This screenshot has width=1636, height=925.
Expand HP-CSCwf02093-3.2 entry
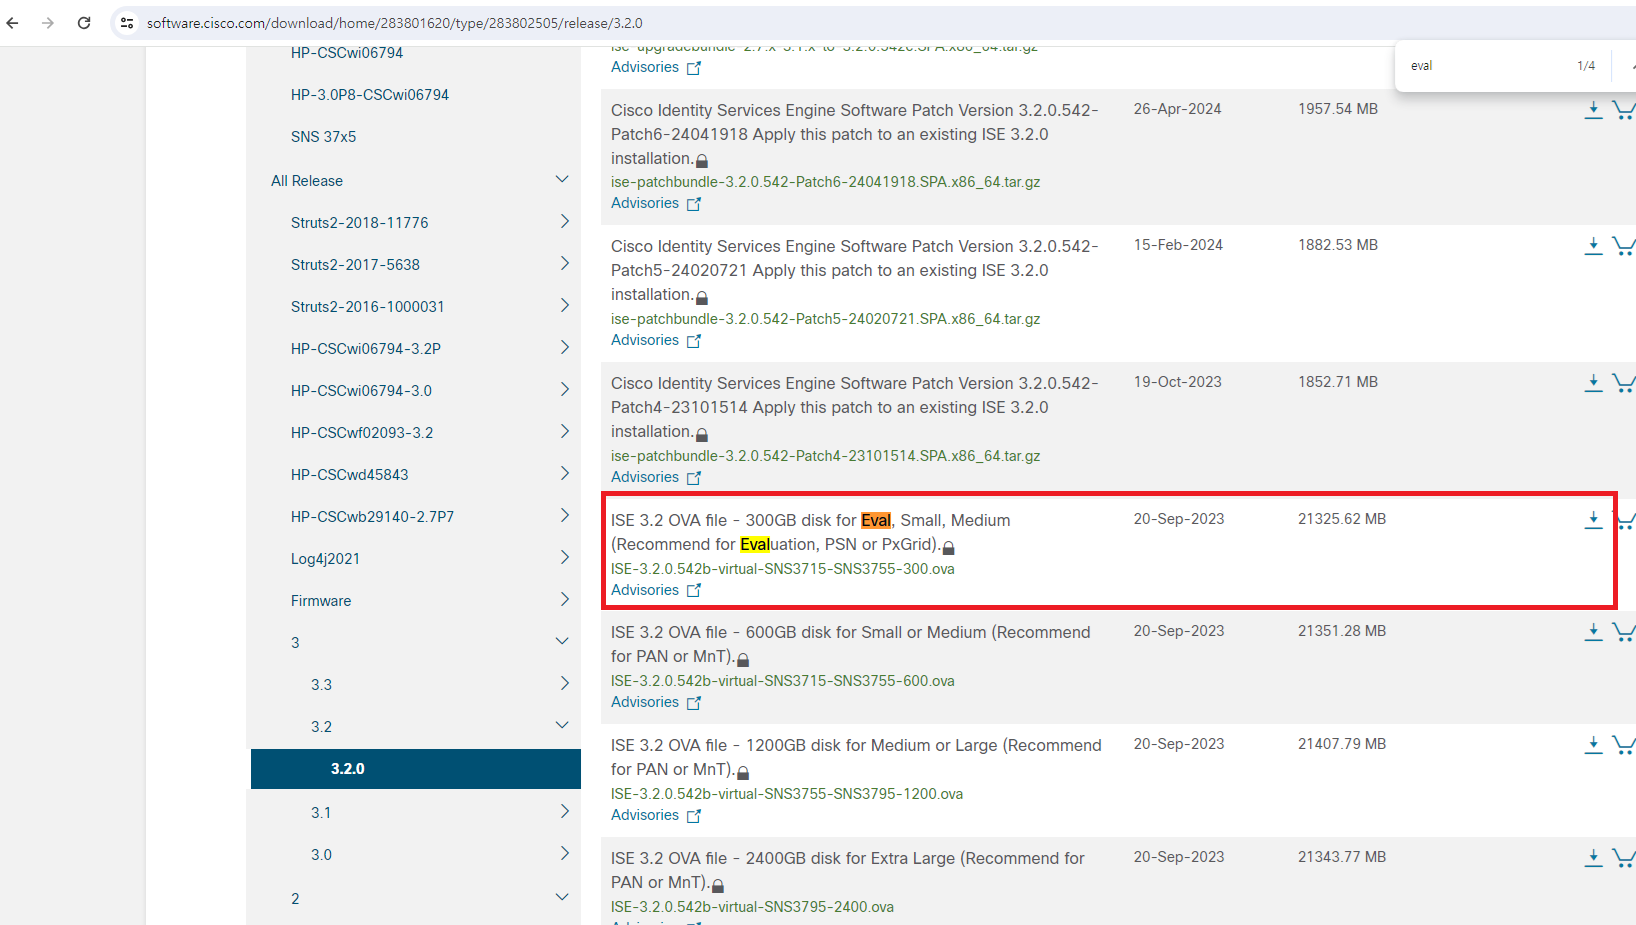(564, 432)
